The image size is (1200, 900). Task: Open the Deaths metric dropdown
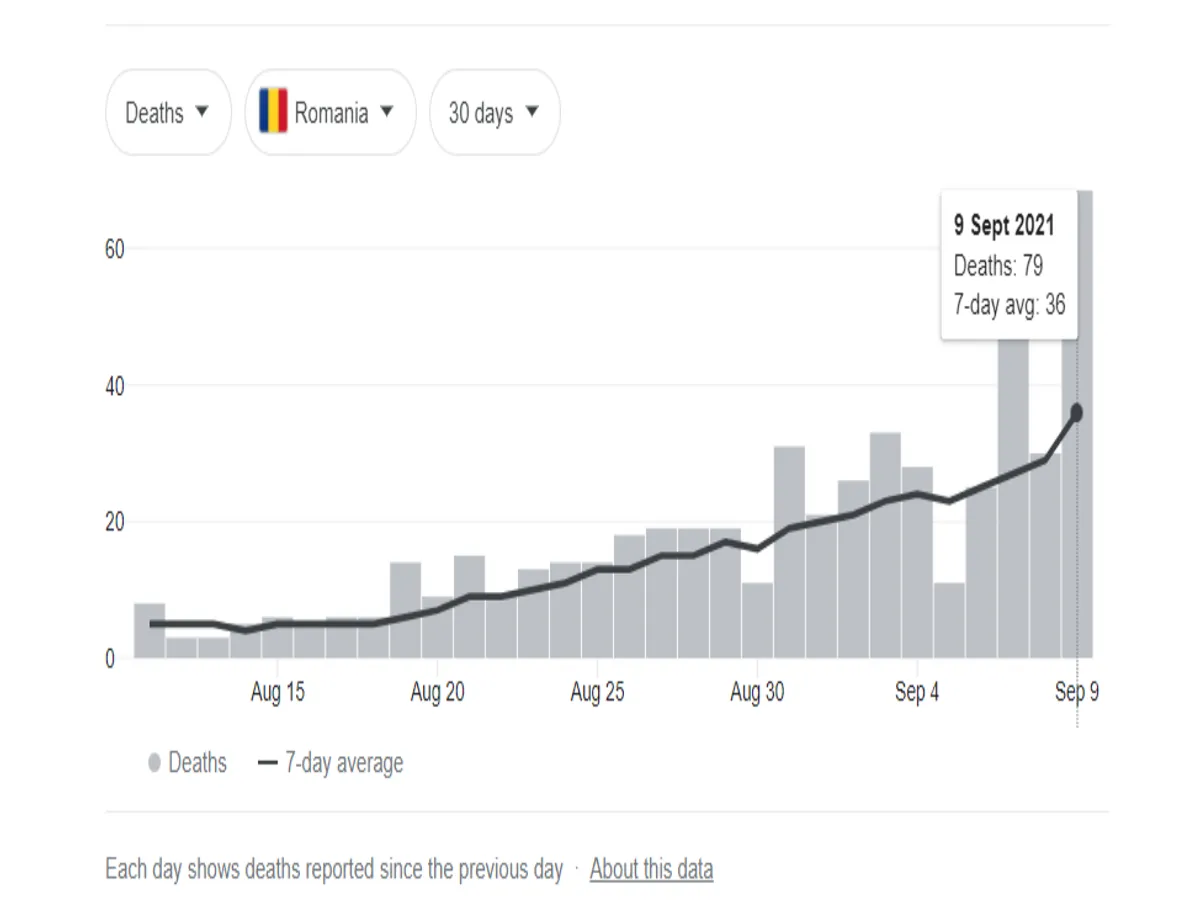(x=167, y=113)
